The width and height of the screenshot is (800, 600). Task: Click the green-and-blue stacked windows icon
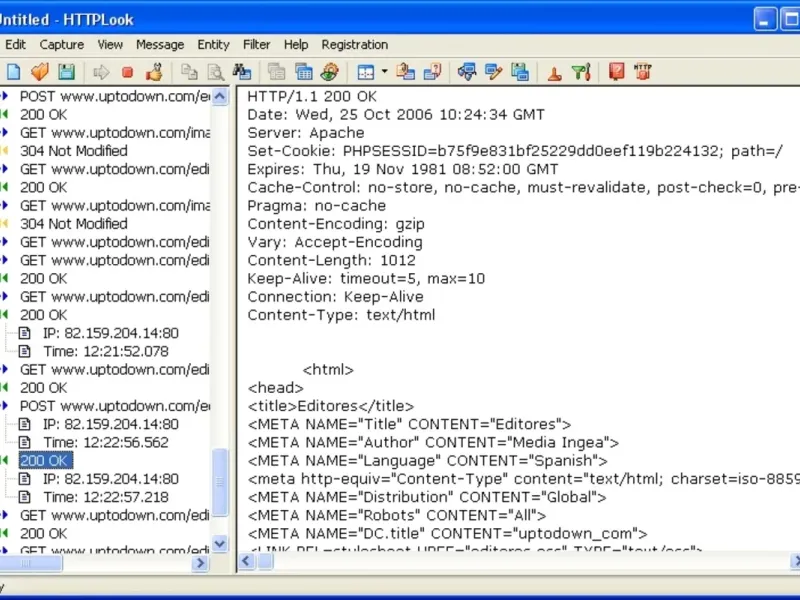[520, 72]
